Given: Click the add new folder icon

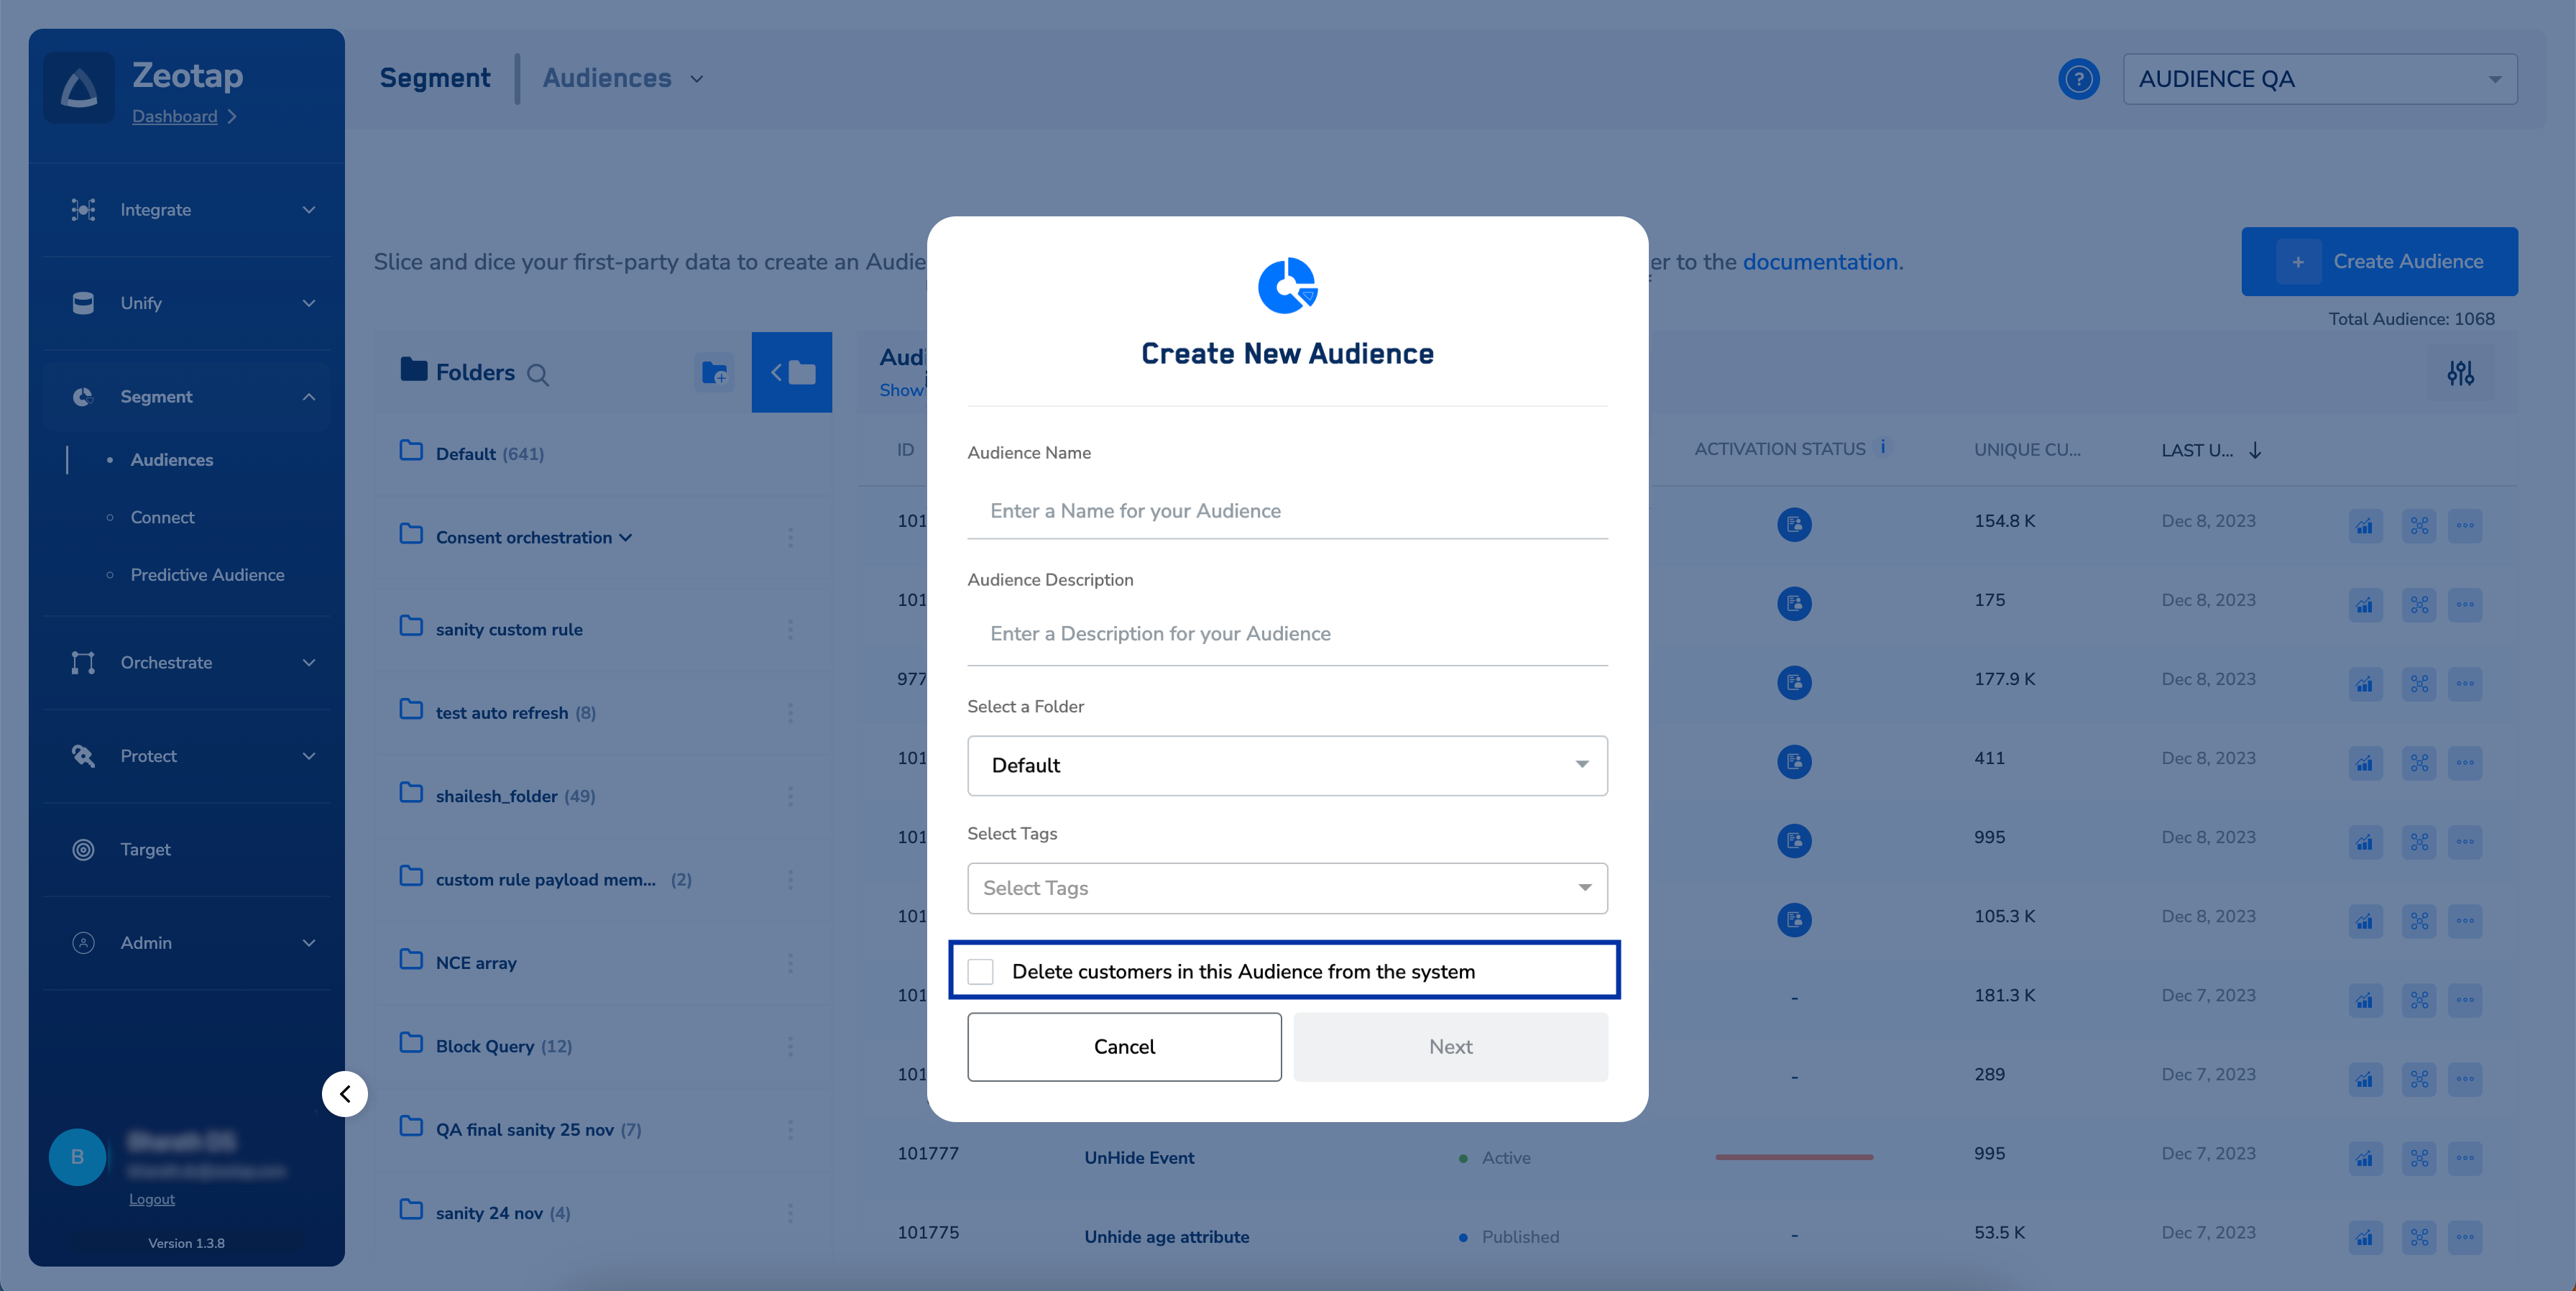Looking at the screenshot, I should [x=714, y=373].
